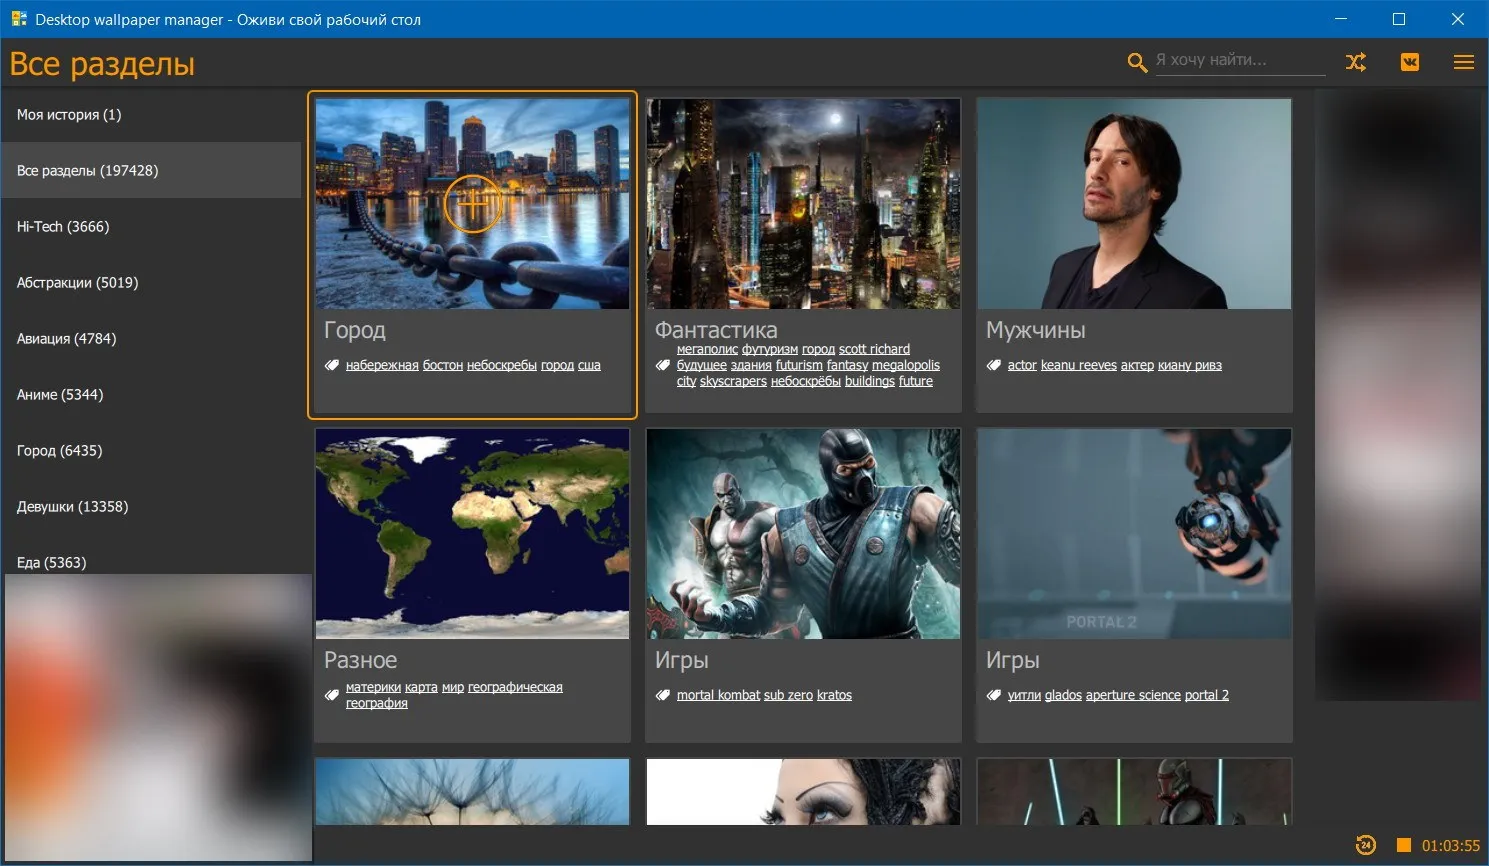
Task: Click the сша tag link
Action: point(589,365)
